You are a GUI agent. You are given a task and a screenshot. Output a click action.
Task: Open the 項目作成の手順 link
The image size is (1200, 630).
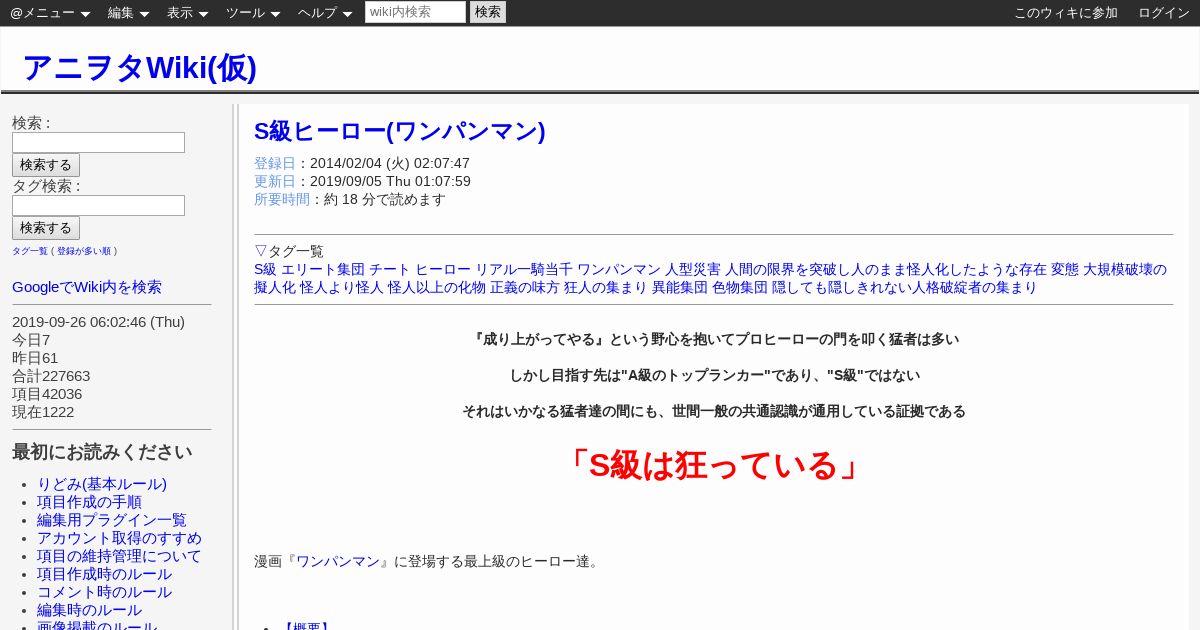(x=89, y=502)
